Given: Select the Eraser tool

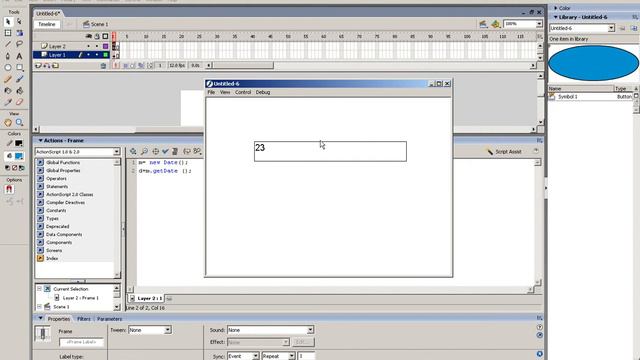Looking at the screenshot, I should (x=19, y=102).
